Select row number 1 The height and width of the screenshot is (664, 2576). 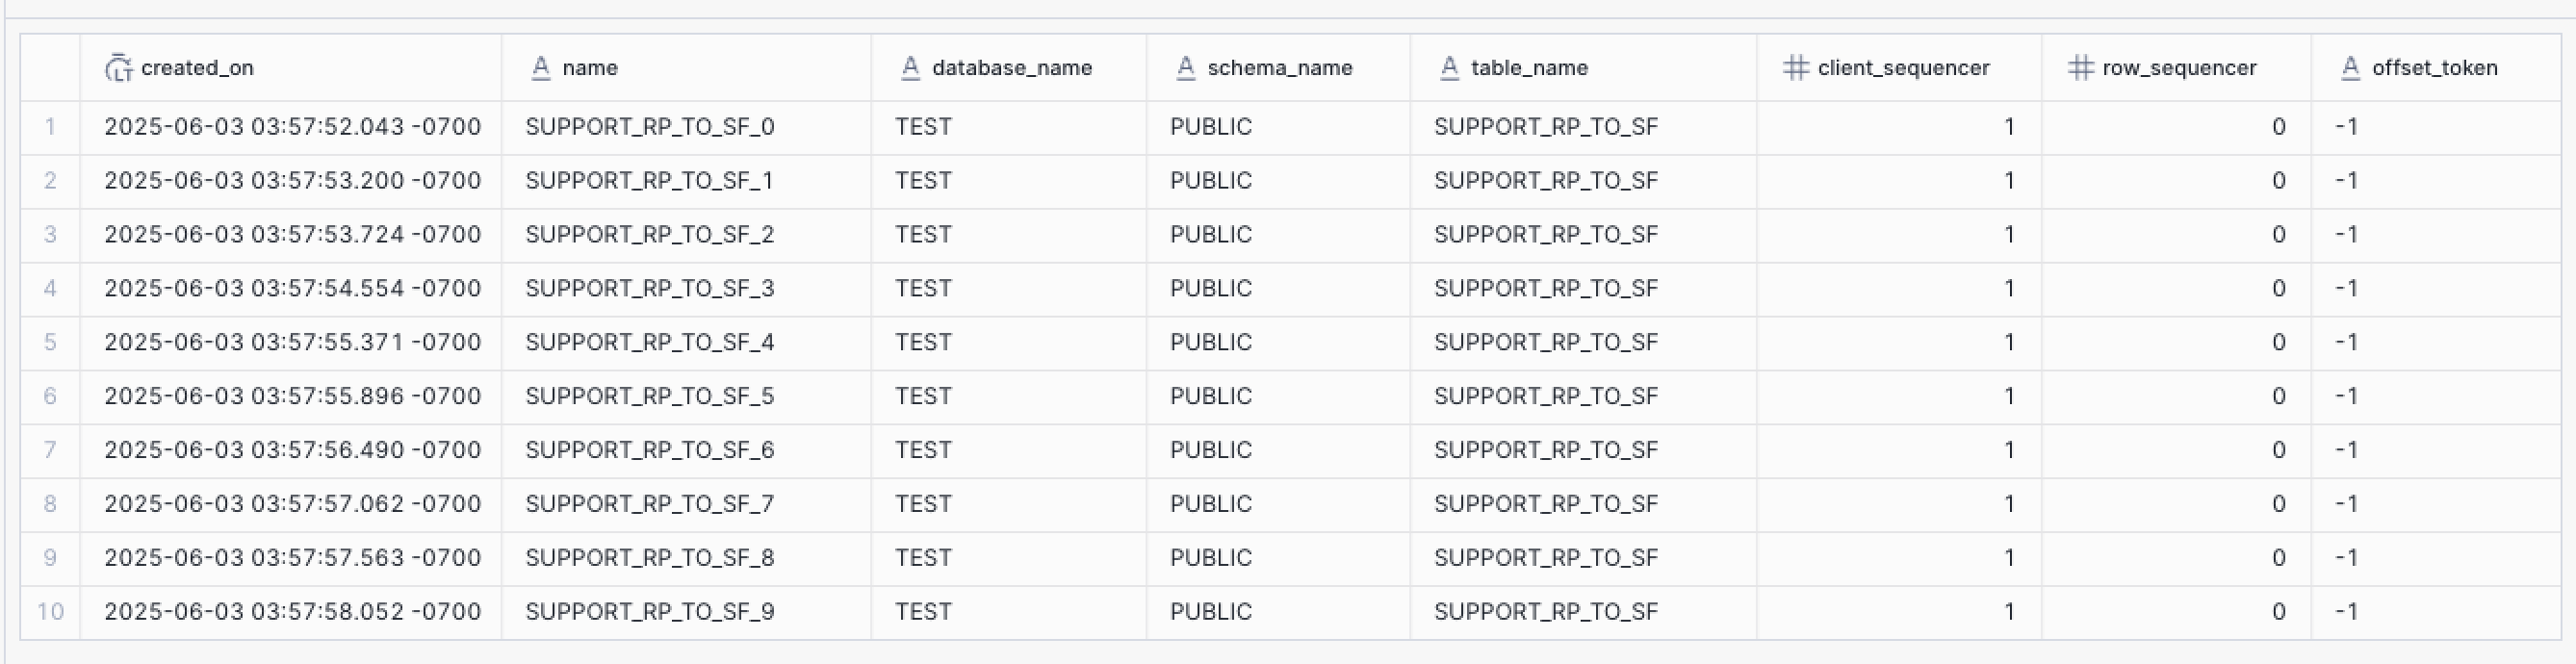coord(50,127)
